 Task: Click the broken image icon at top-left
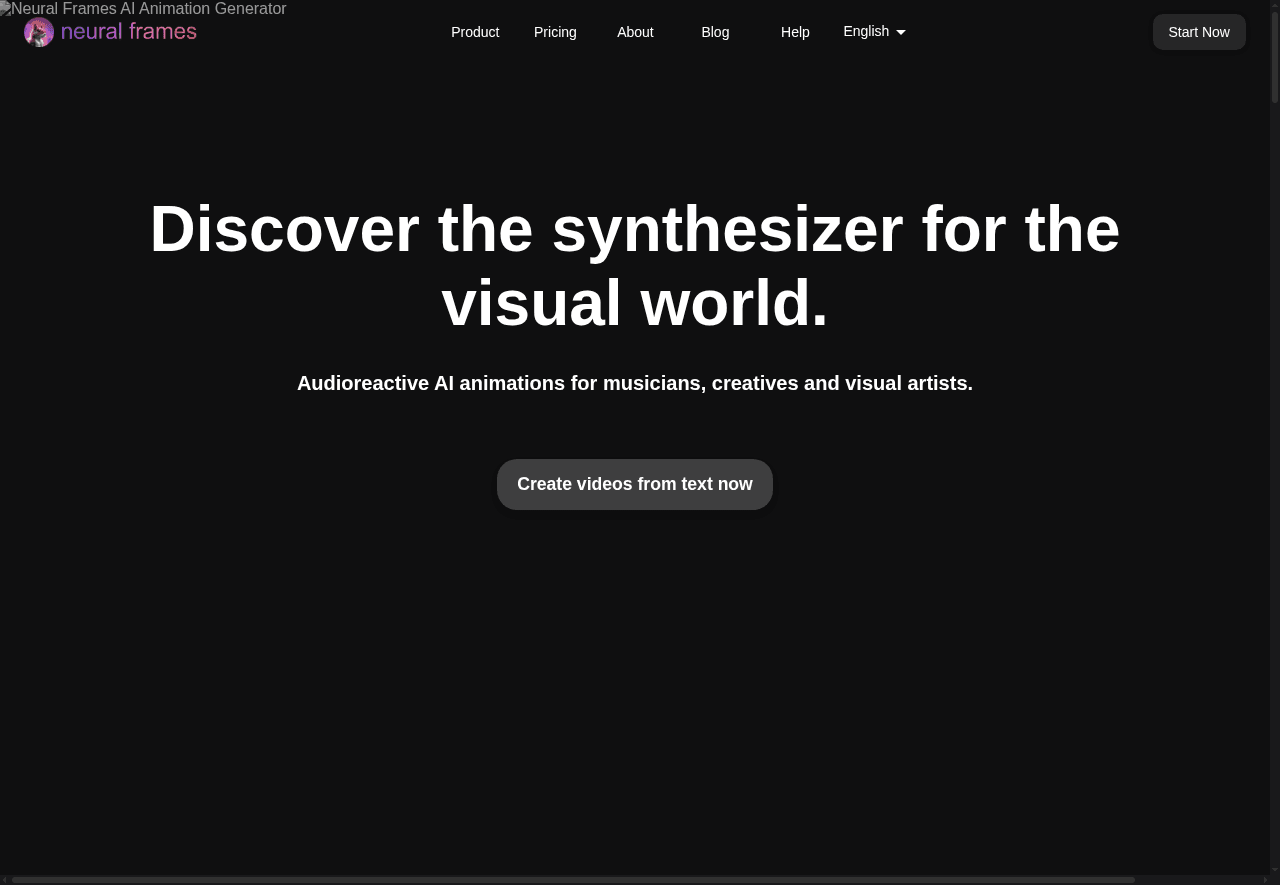coord(5,9)
